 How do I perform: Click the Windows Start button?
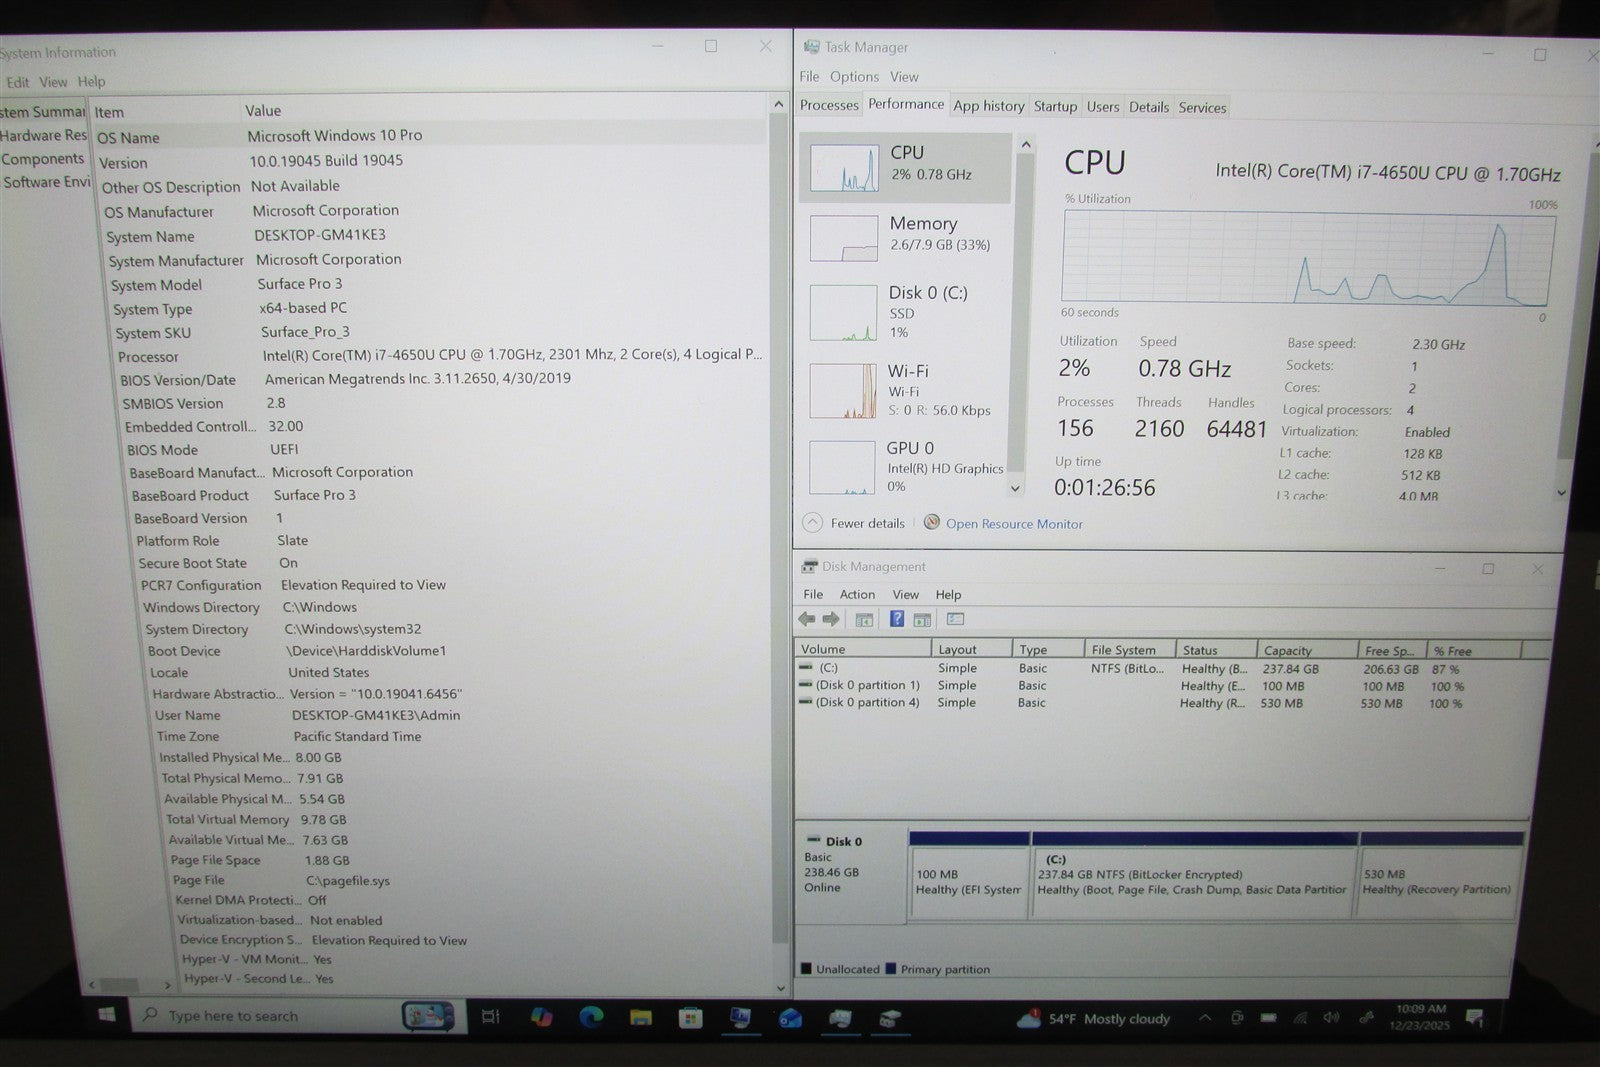pyautogui.click(x=107, y=1015)
